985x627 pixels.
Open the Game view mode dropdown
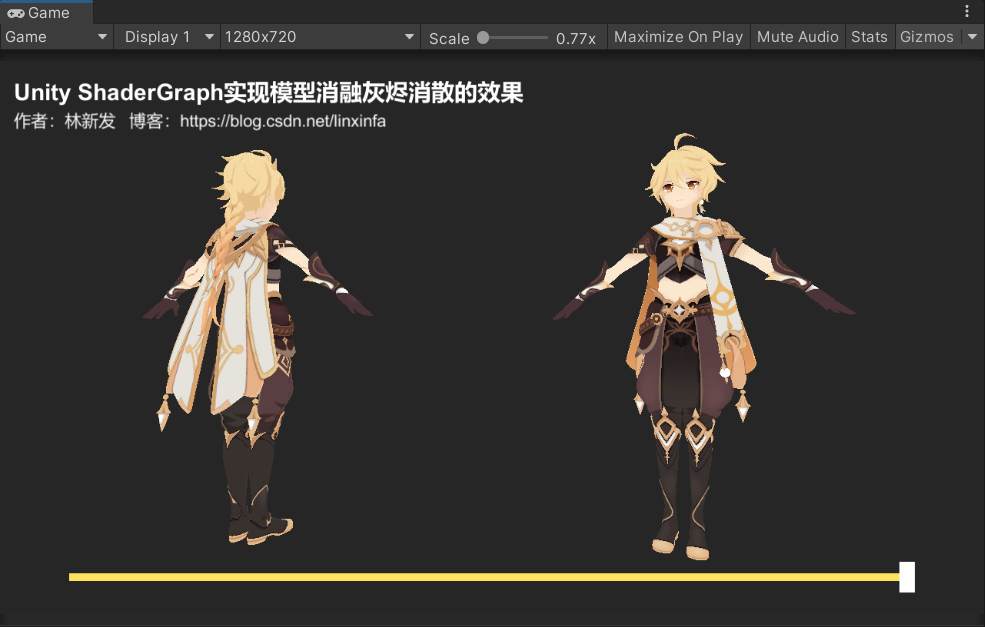(57, 37)
